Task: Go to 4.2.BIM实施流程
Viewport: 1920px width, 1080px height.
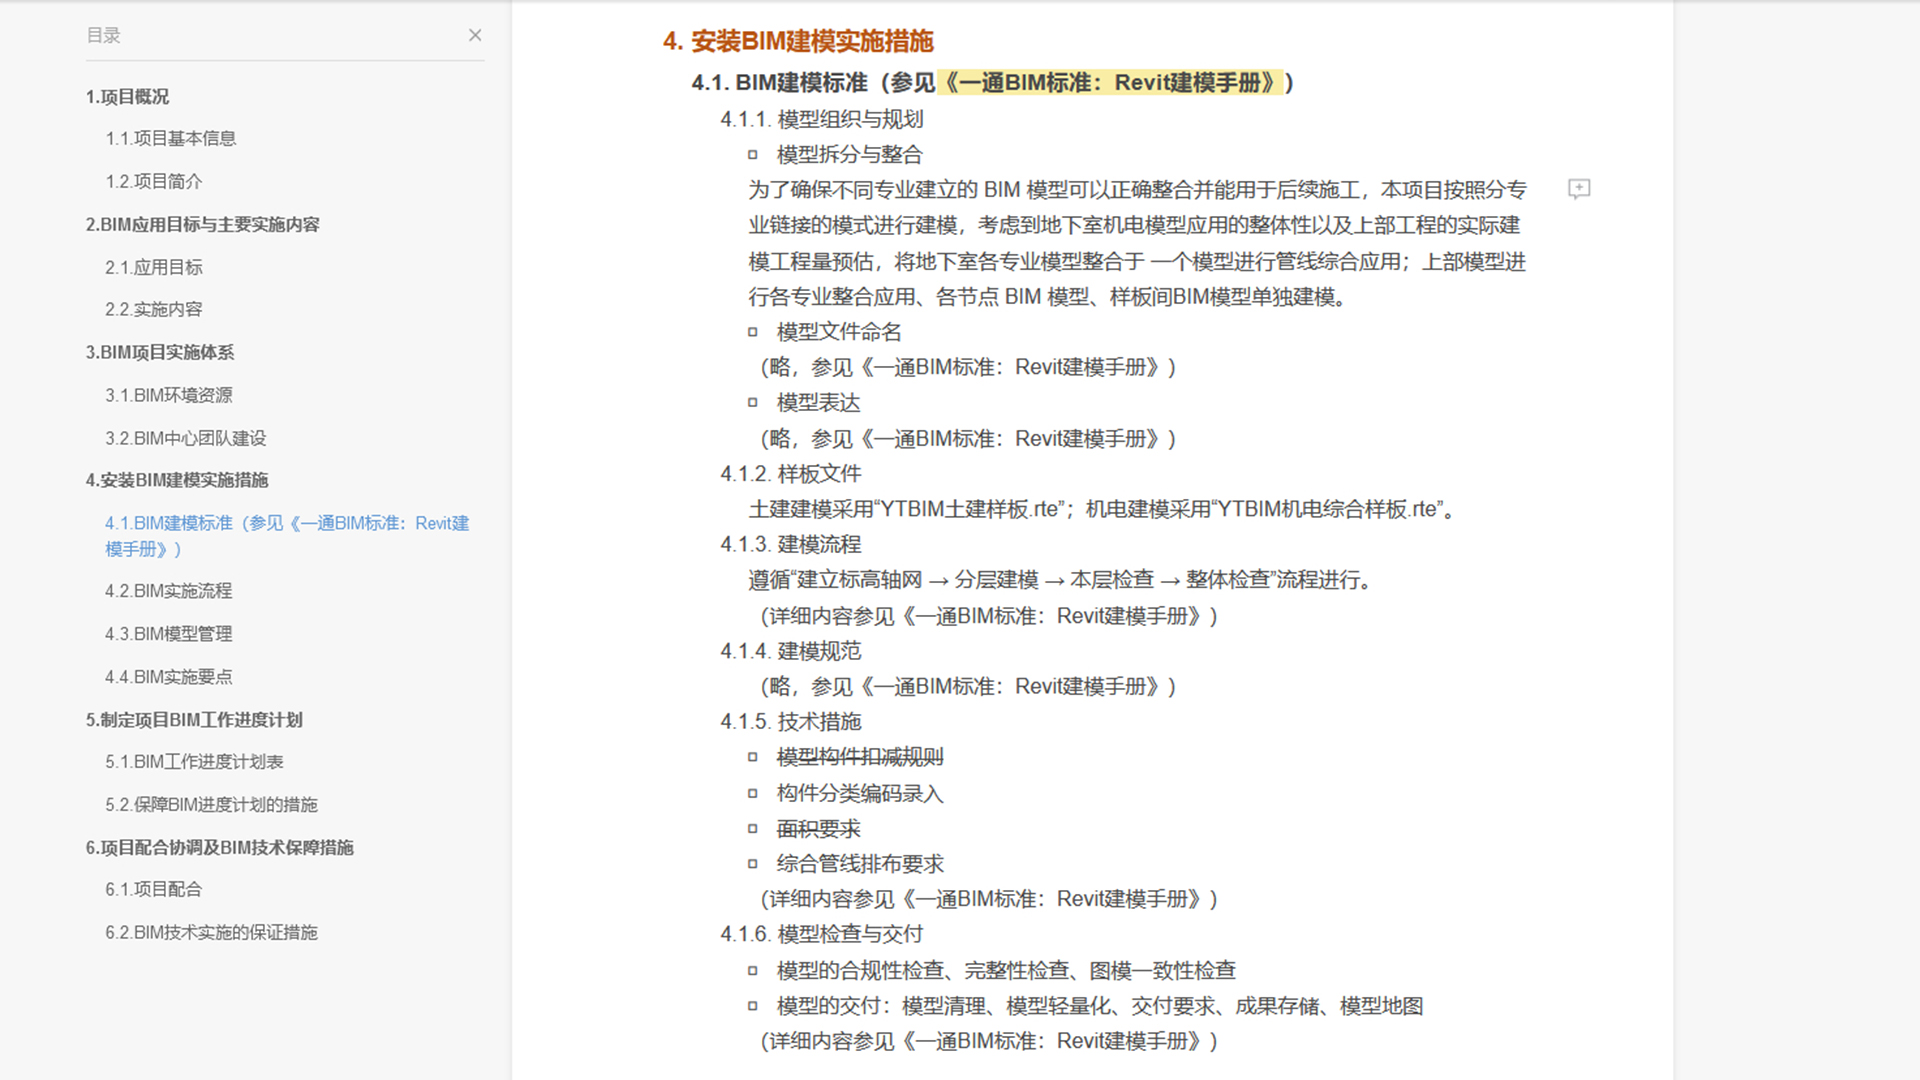Action: pyautogui.click(x=169, y=592)
